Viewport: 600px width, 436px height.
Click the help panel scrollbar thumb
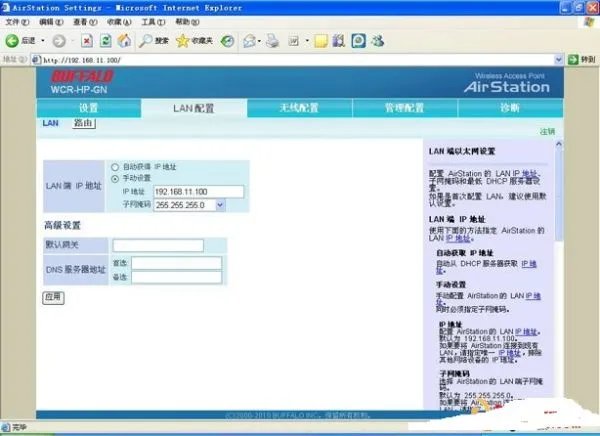[x=559, y=195]
